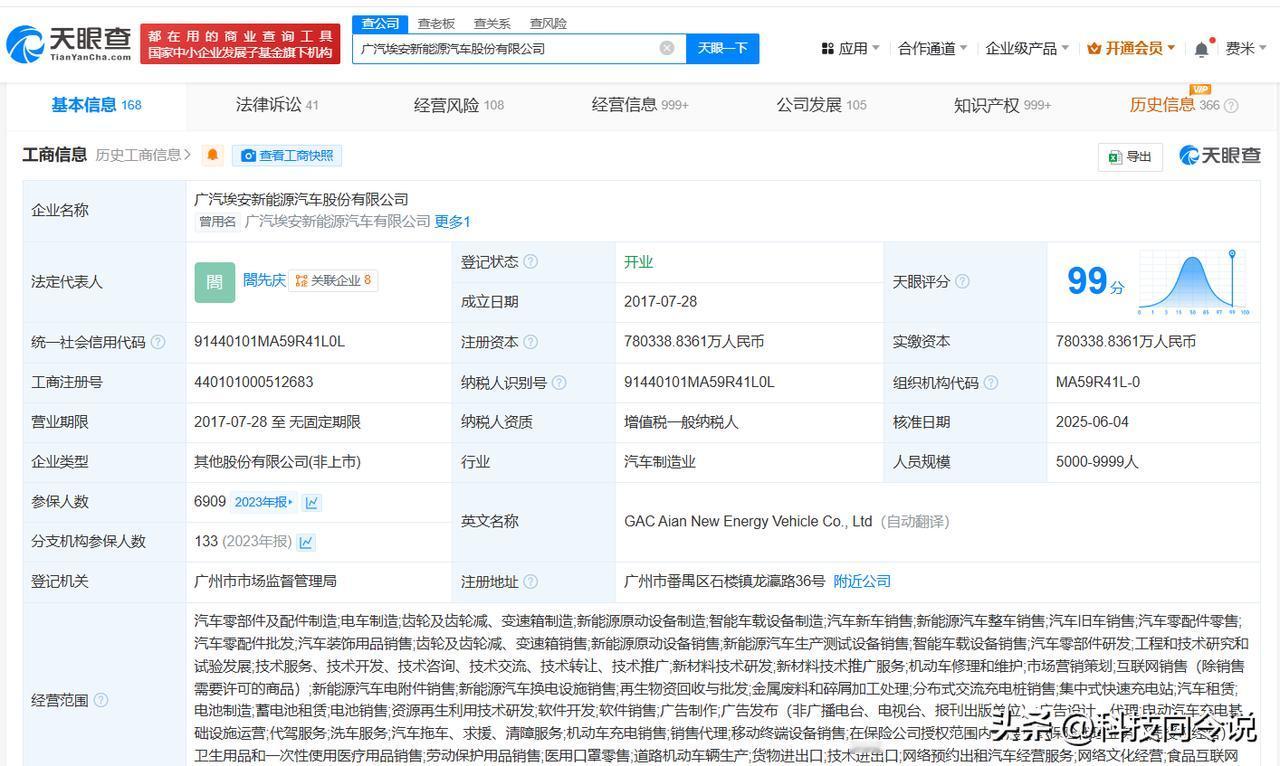The width and height of the screenshot is (1280, 766).
Task: Click the 5000-9999人 staff size value
Action: tap(1097, 462)
